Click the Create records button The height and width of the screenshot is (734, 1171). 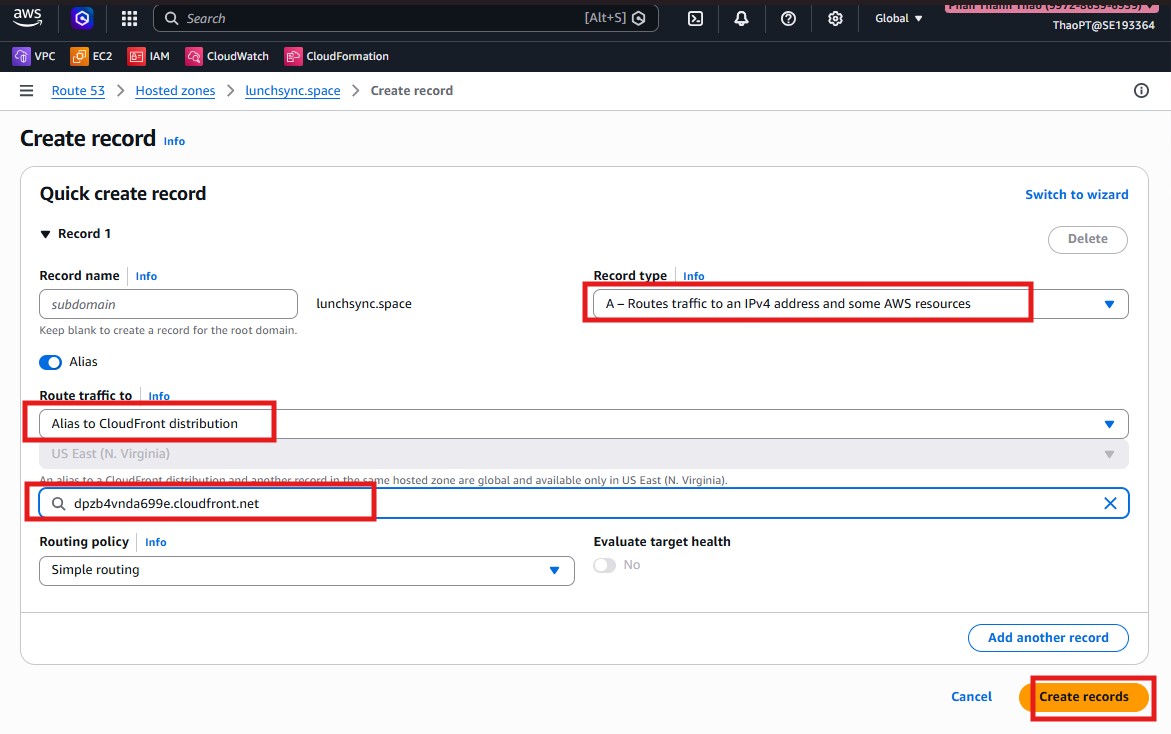(1083, 697)
